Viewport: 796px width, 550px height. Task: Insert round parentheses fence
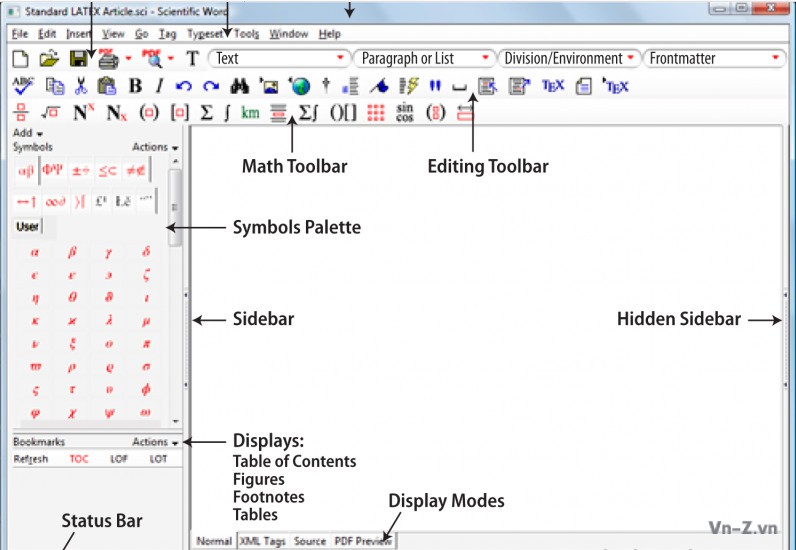point(149,113)
